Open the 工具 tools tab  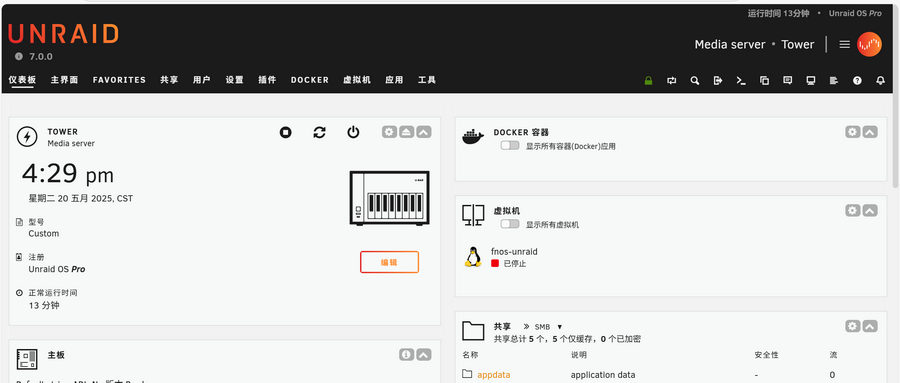[x=427, y=80]
